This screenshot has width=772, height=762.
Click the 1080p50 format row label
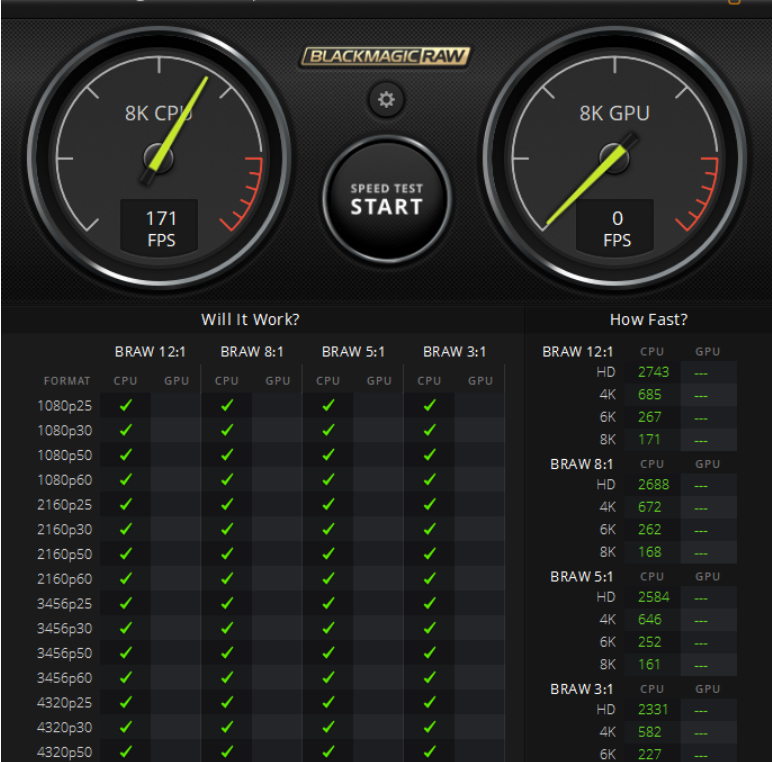(64, 455)
